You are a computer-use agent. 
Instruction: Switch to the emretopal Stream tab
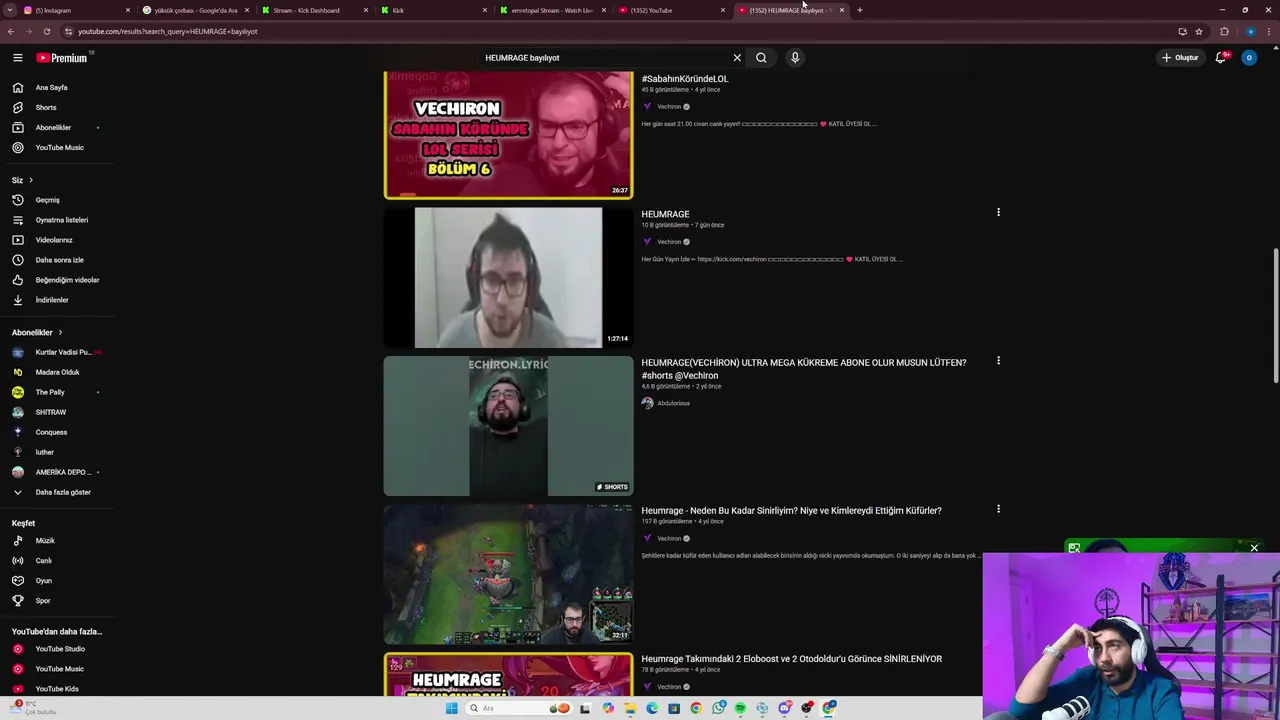[x=552, y=10]
